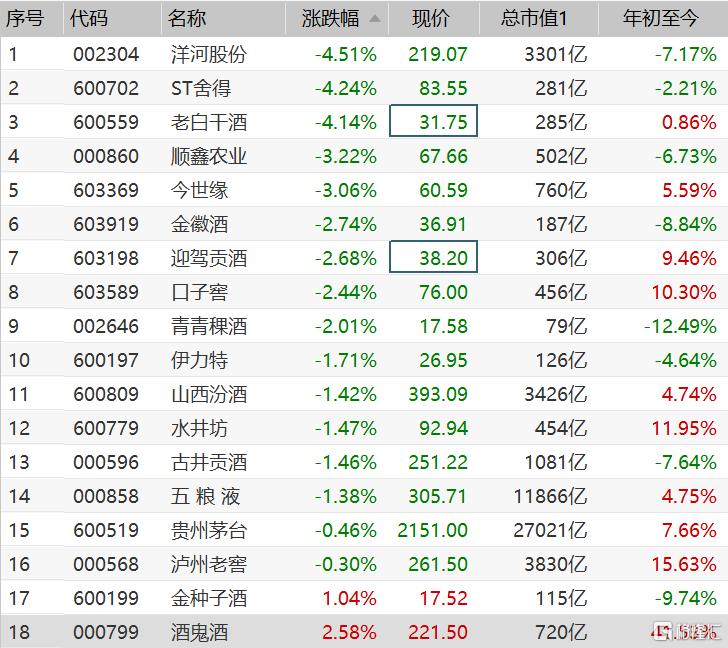
Task: Sort by the 现价 column header
Action: click(431, 19)
